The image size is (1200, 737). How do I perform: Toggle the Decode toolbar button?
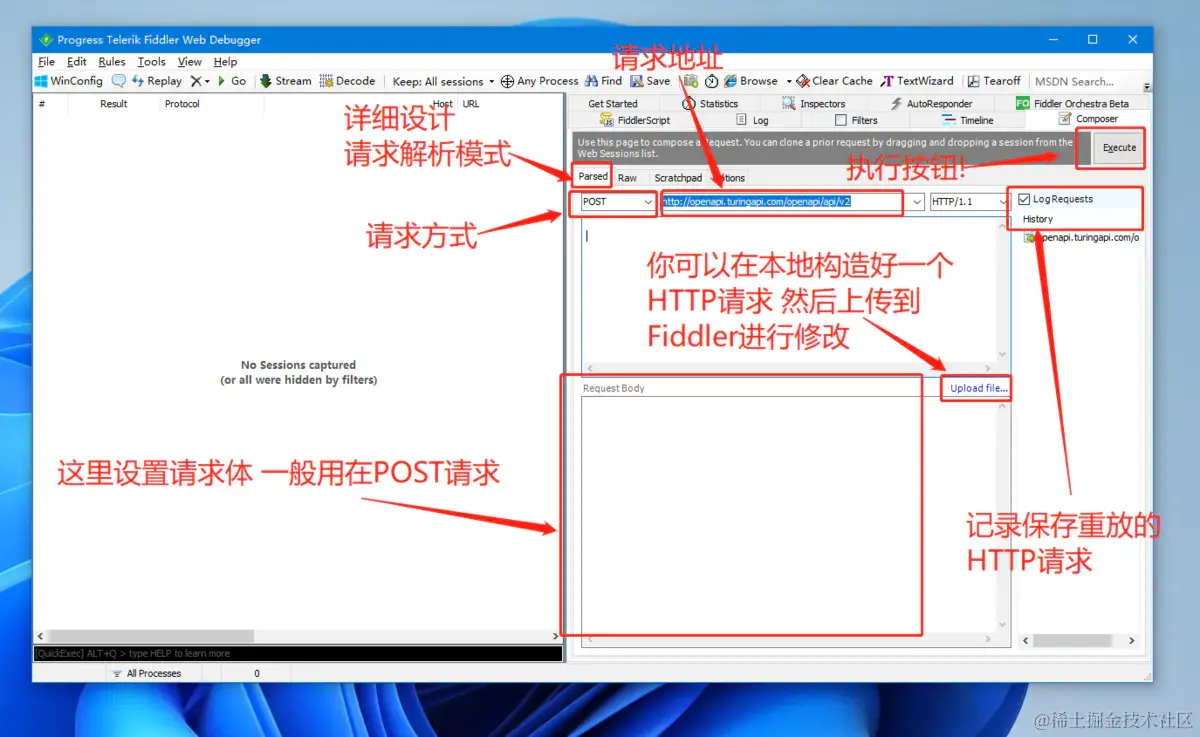tap(348, 81)
